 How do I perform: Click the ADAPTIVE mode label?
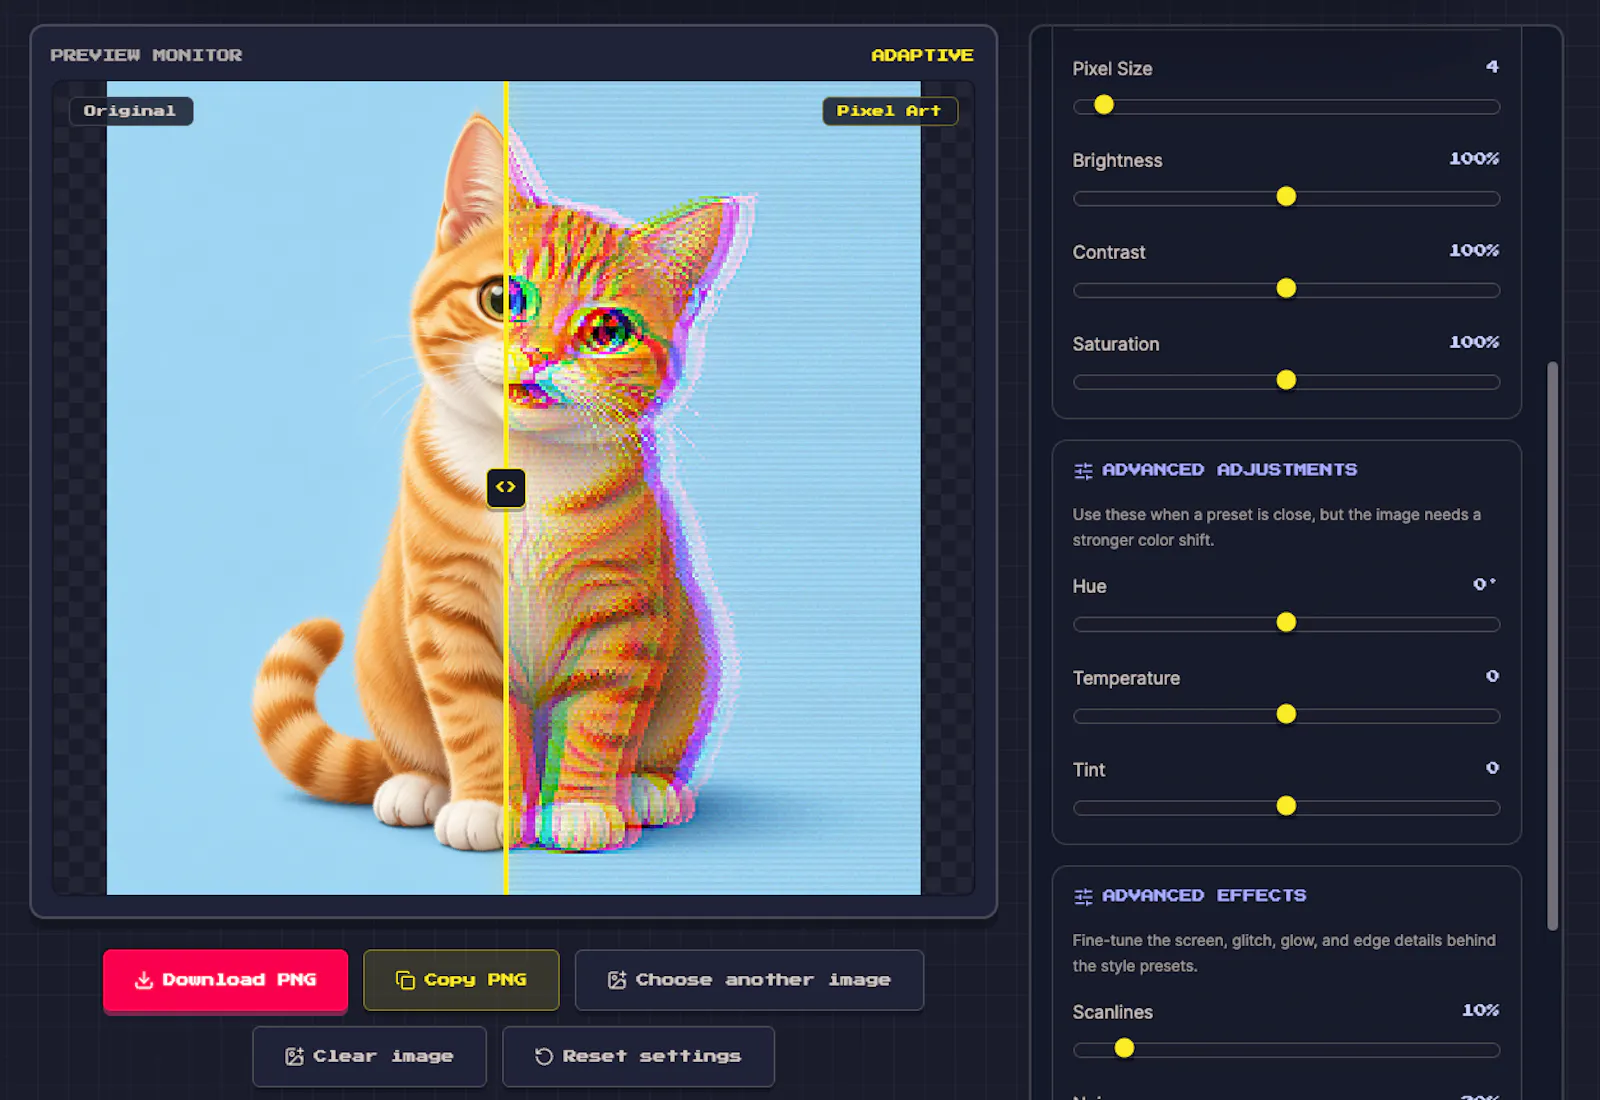point(922,55)
